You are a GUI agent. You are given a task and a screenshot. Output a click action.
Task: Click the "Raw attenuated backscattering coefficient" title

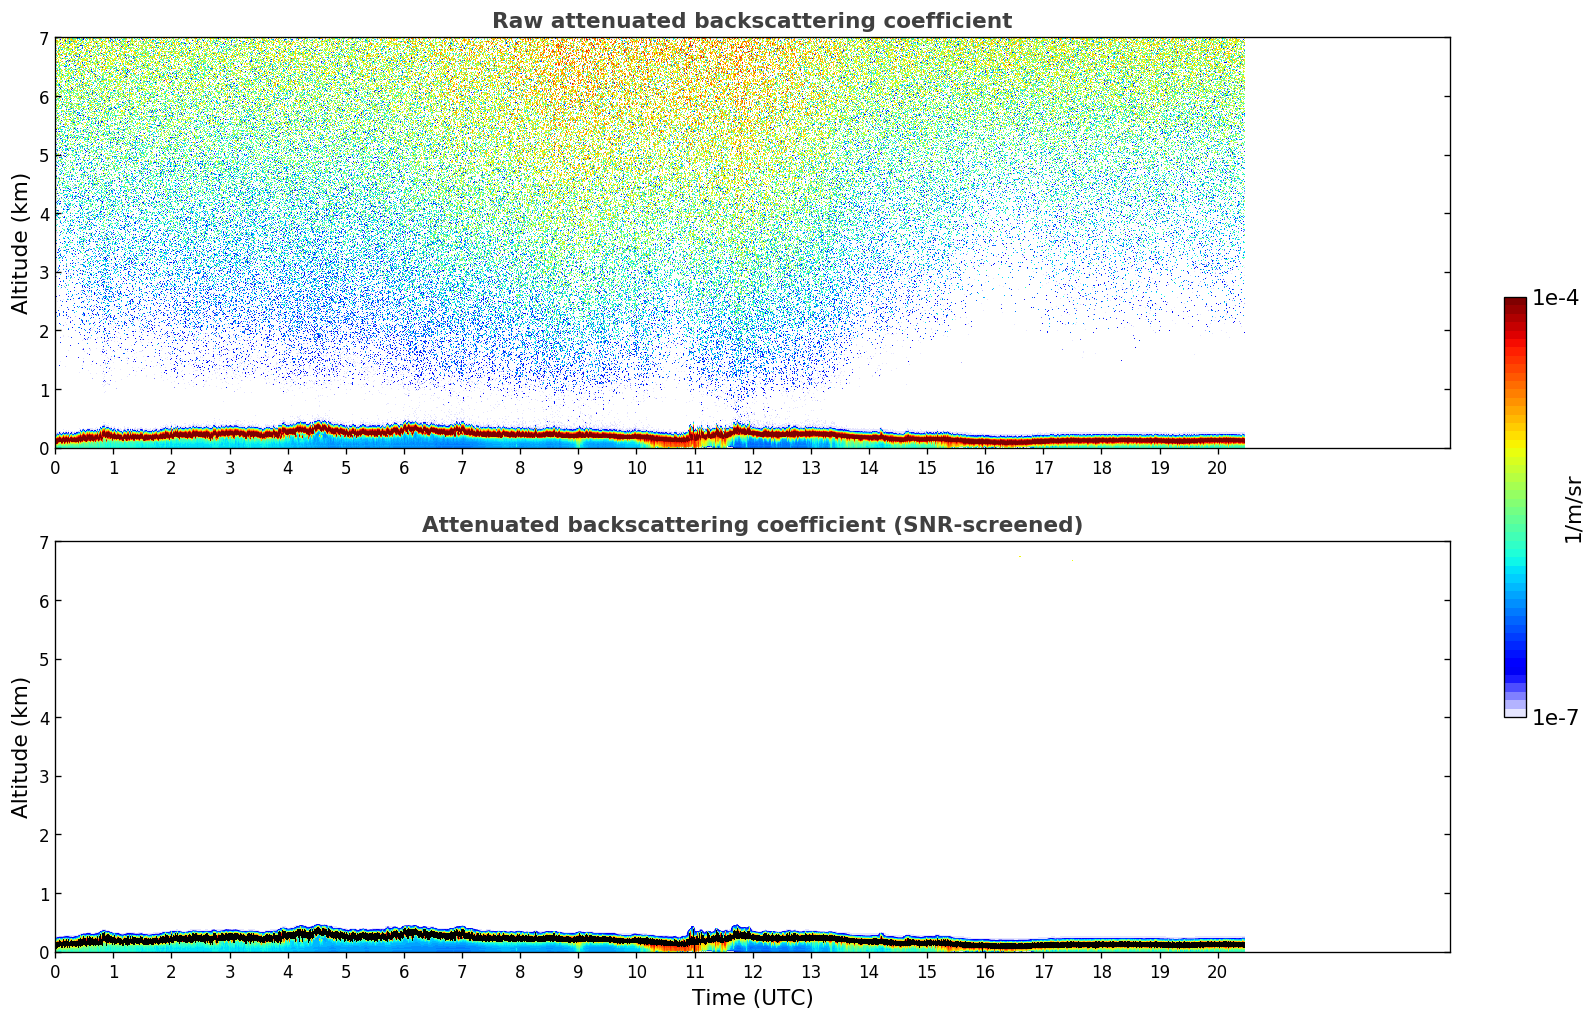(752, 21)
